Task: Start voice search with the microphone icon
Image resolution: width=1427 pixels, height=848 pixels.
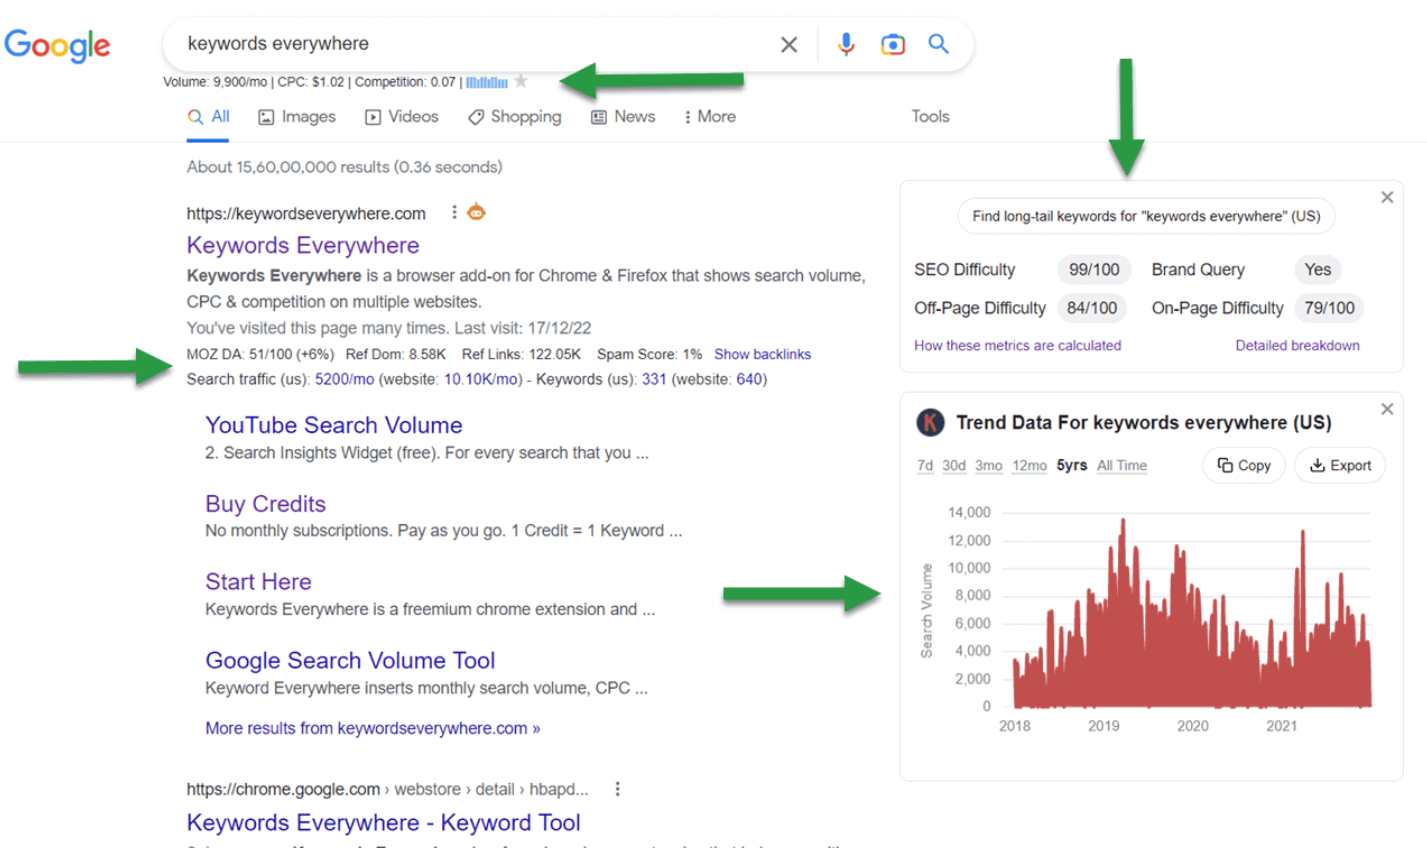Action: 846,44
